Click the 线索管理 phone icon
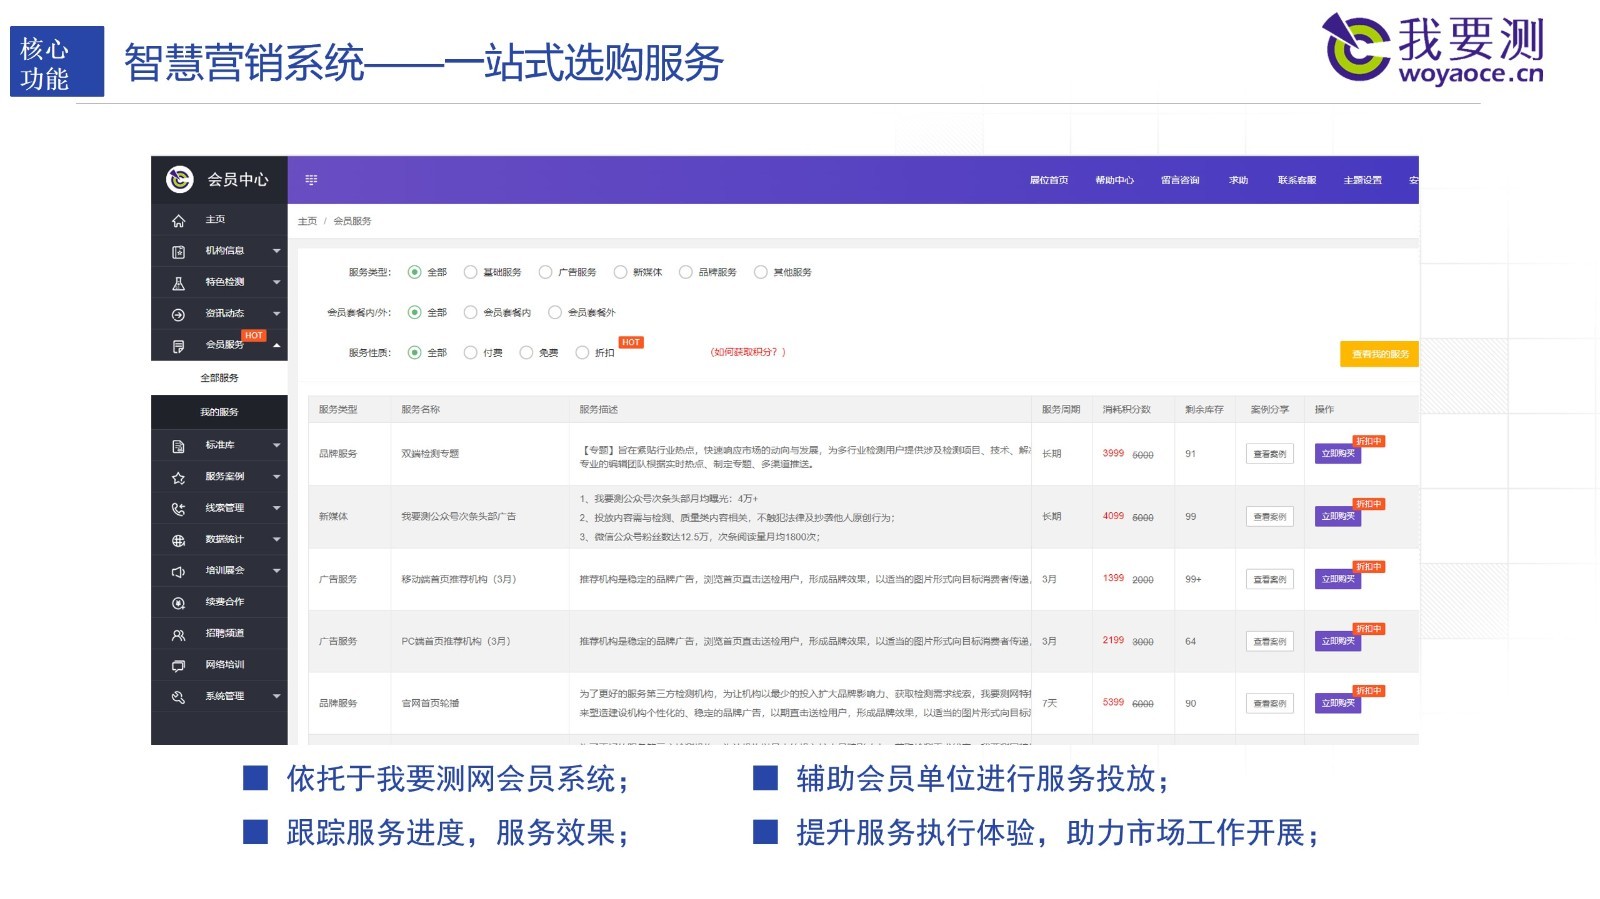The image size is (1600, 899). (x=178, y=509)
